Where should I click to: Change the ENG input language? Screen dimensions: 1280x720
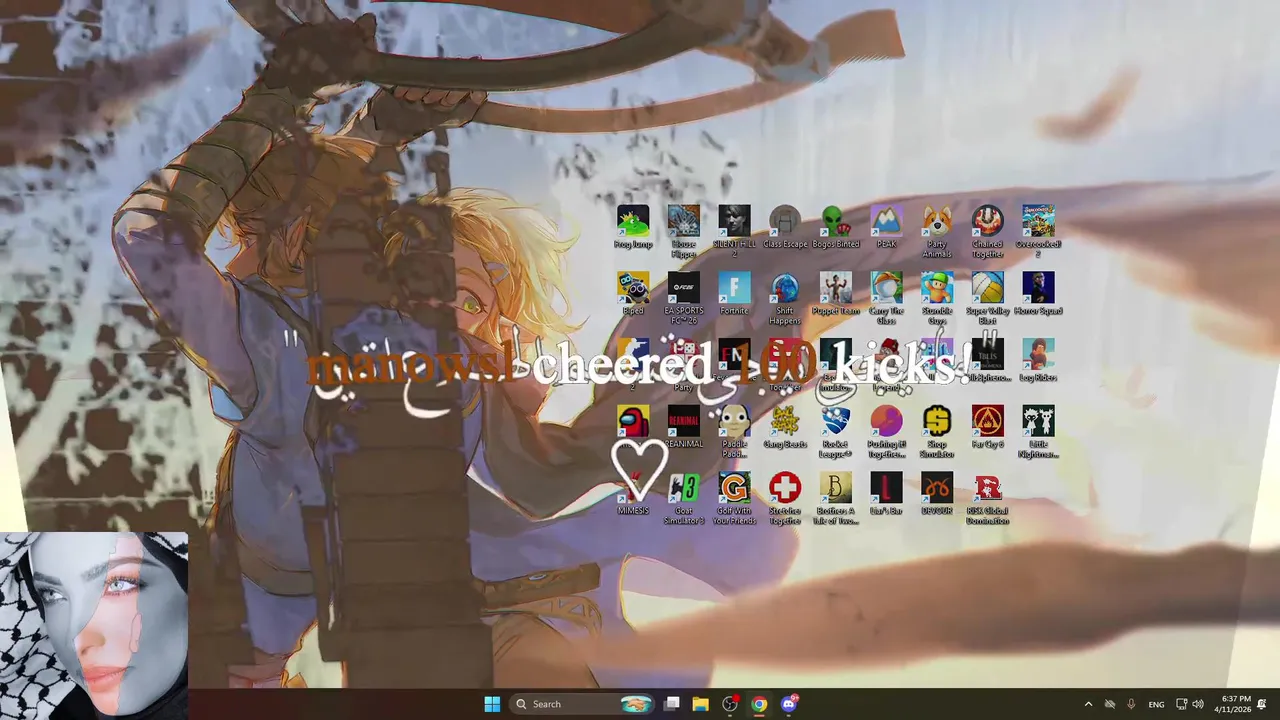coord(1156,704)
